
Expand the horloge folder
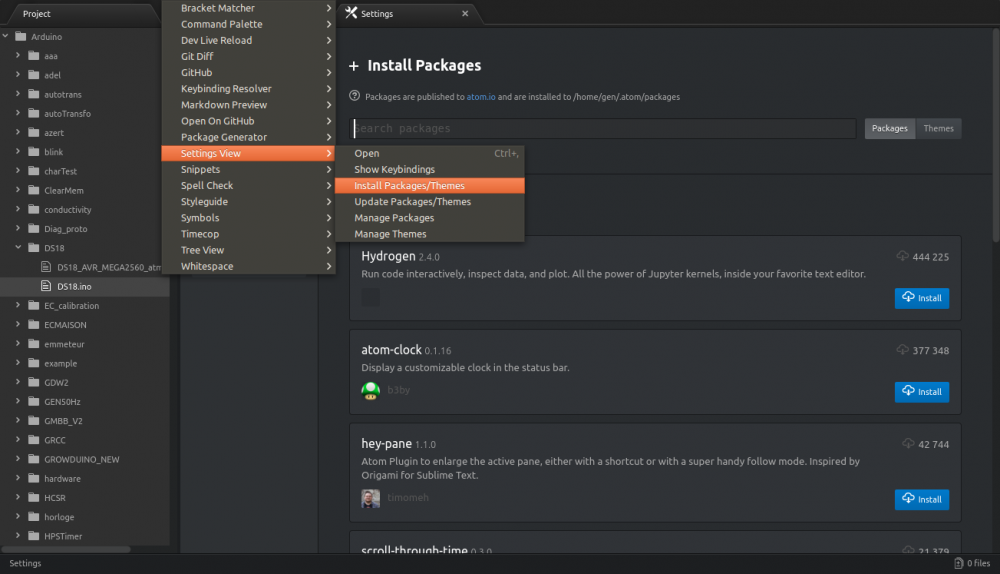click(18, 517)
